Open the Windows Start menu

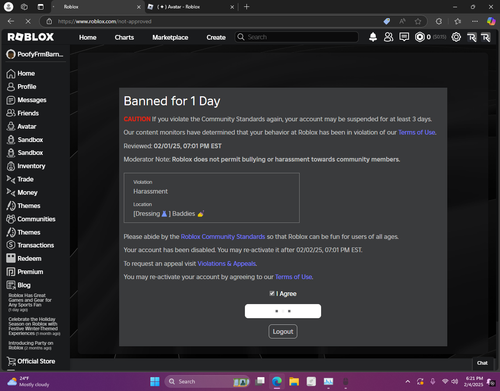click(x=155, y=381)
